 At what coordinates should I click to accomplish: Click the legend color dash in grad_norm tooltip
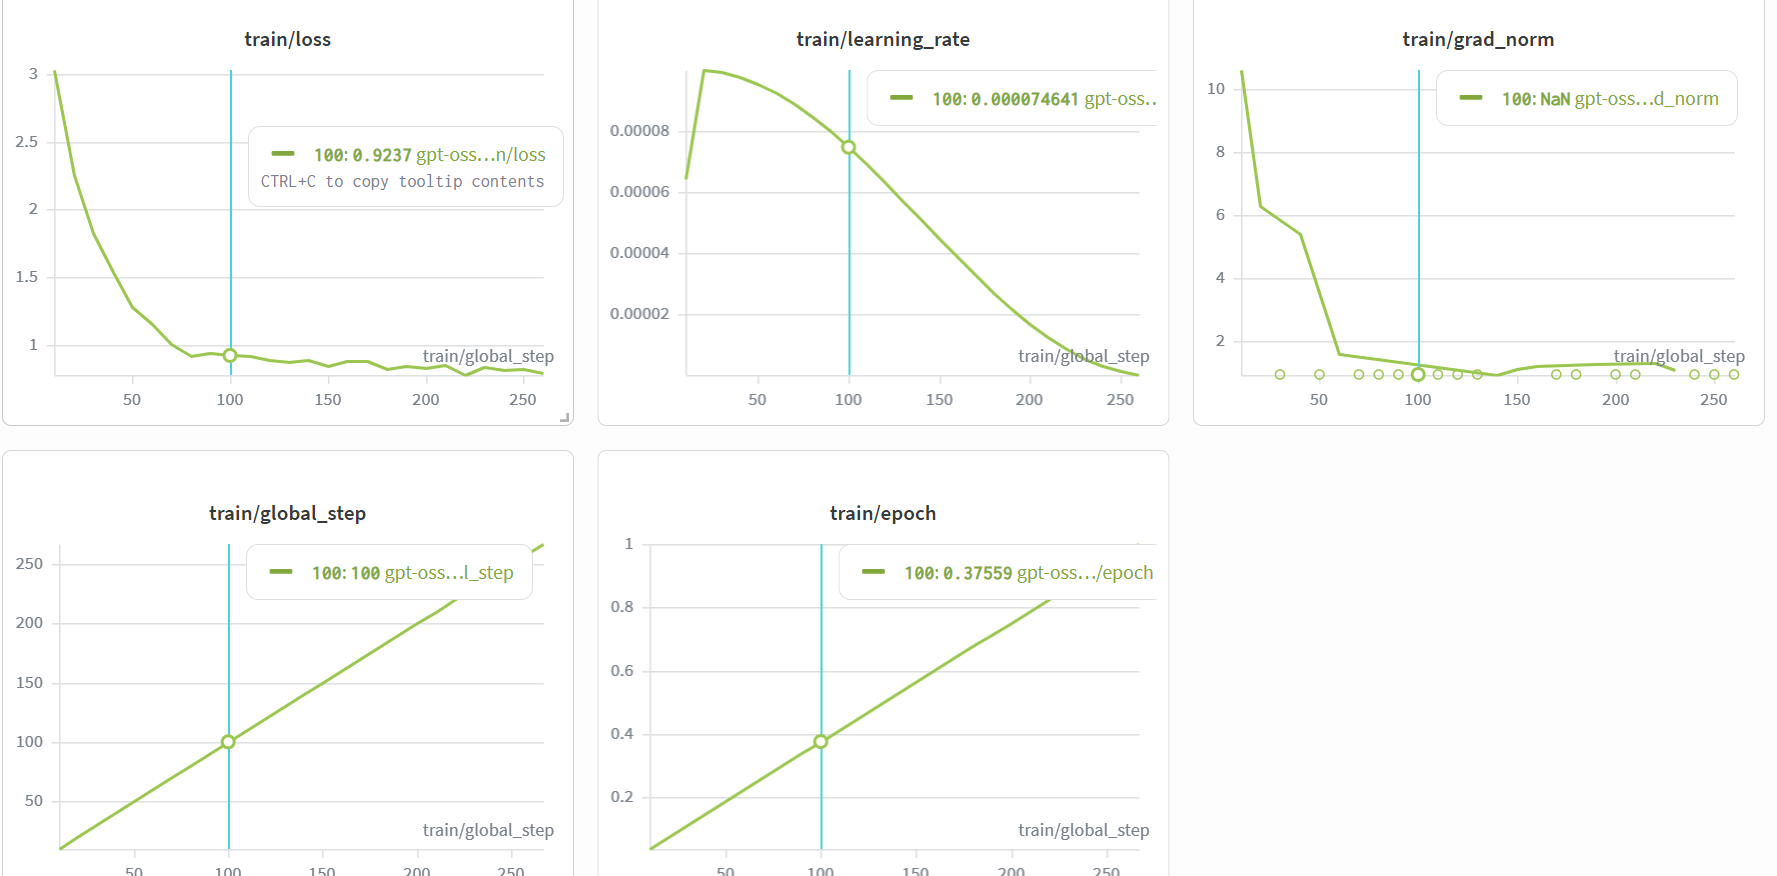1470,98
